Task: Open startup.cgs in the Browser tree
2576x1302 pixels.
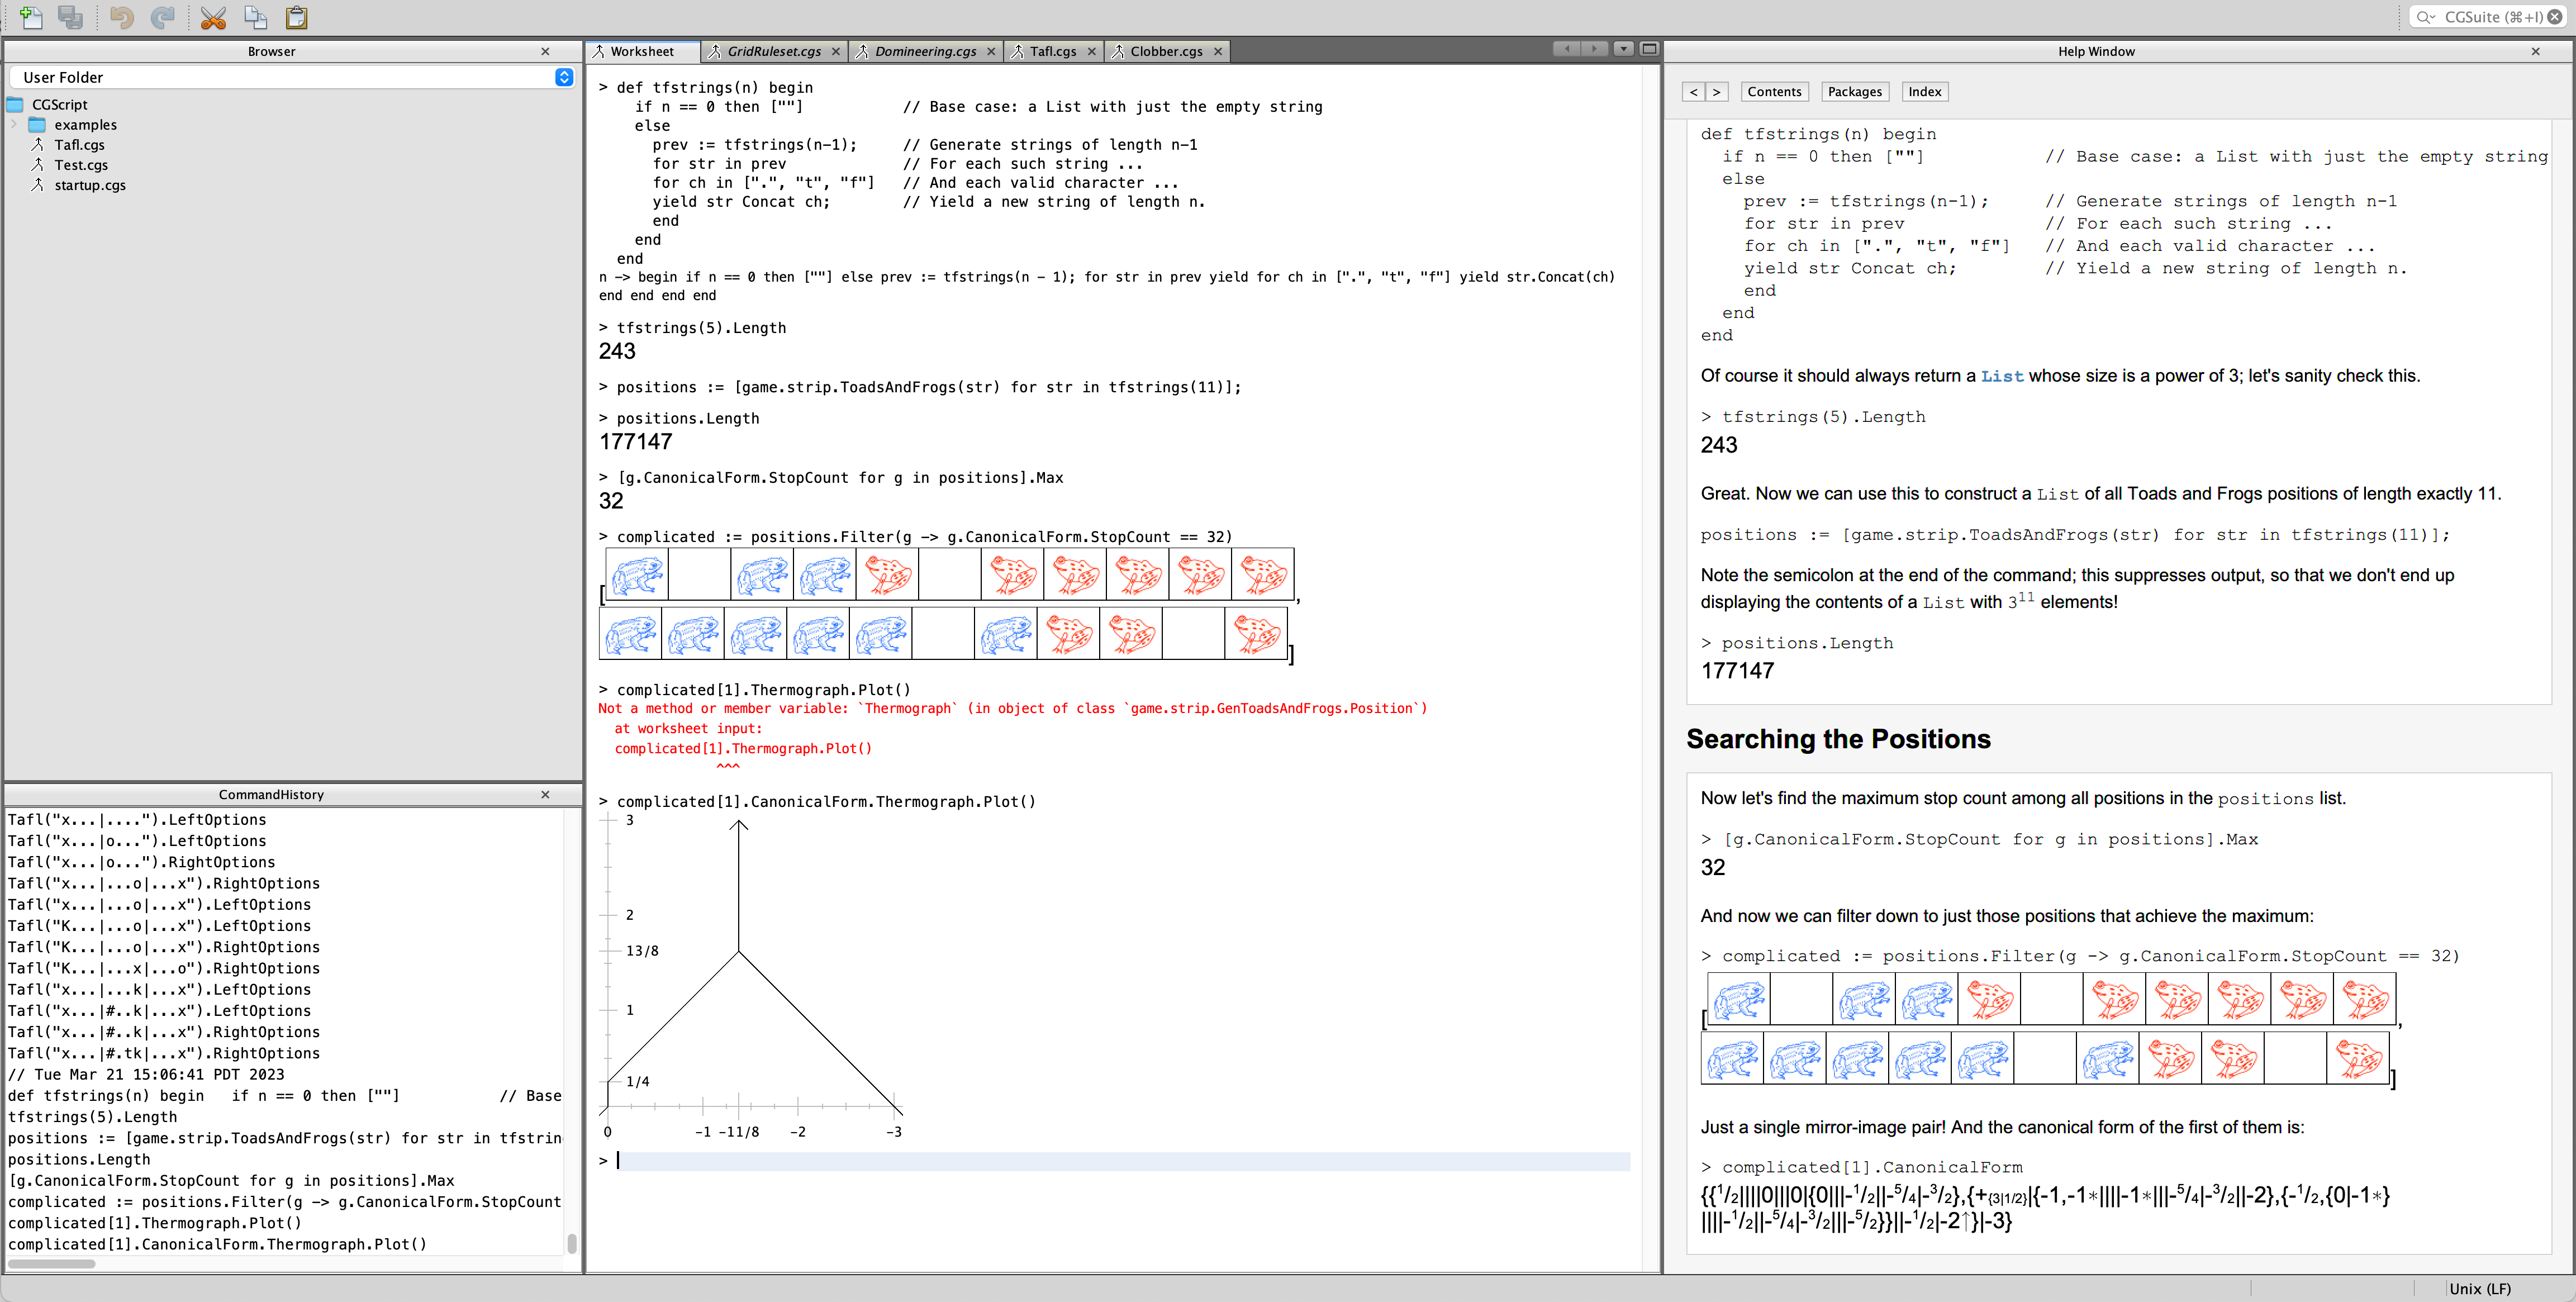Action: 89,185
